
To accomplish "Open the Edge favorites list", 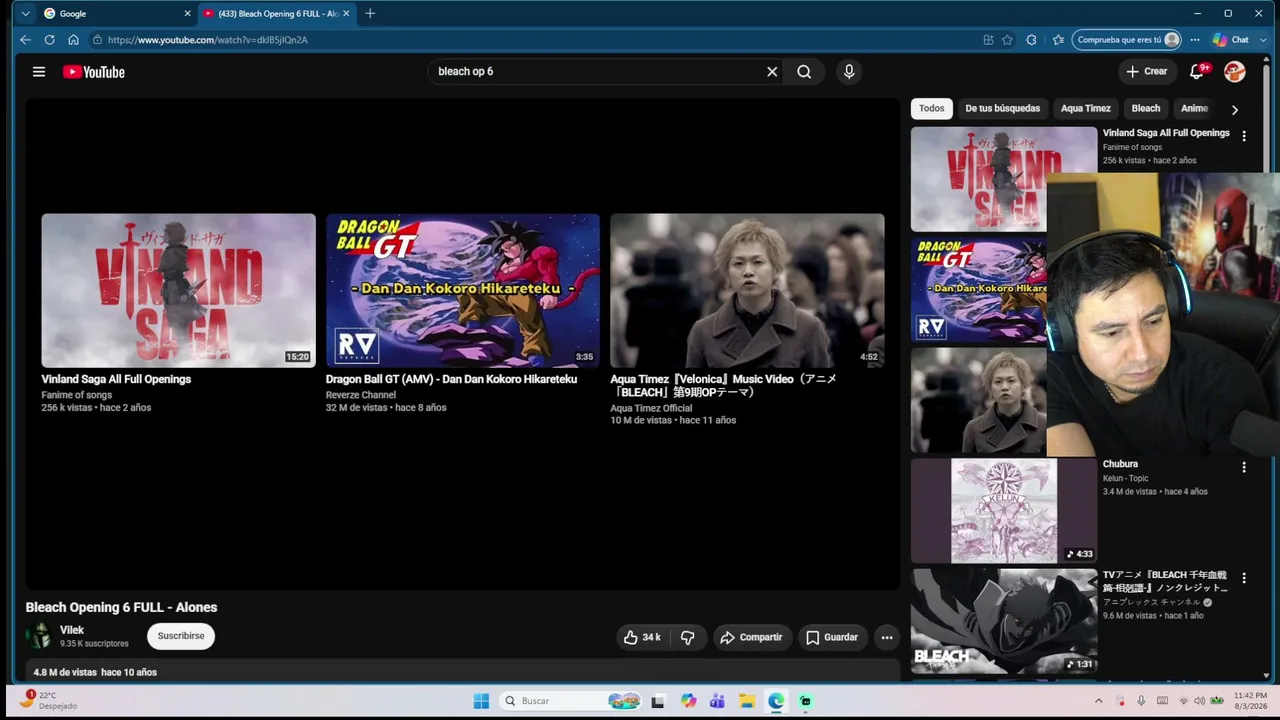I will 1058,40.
